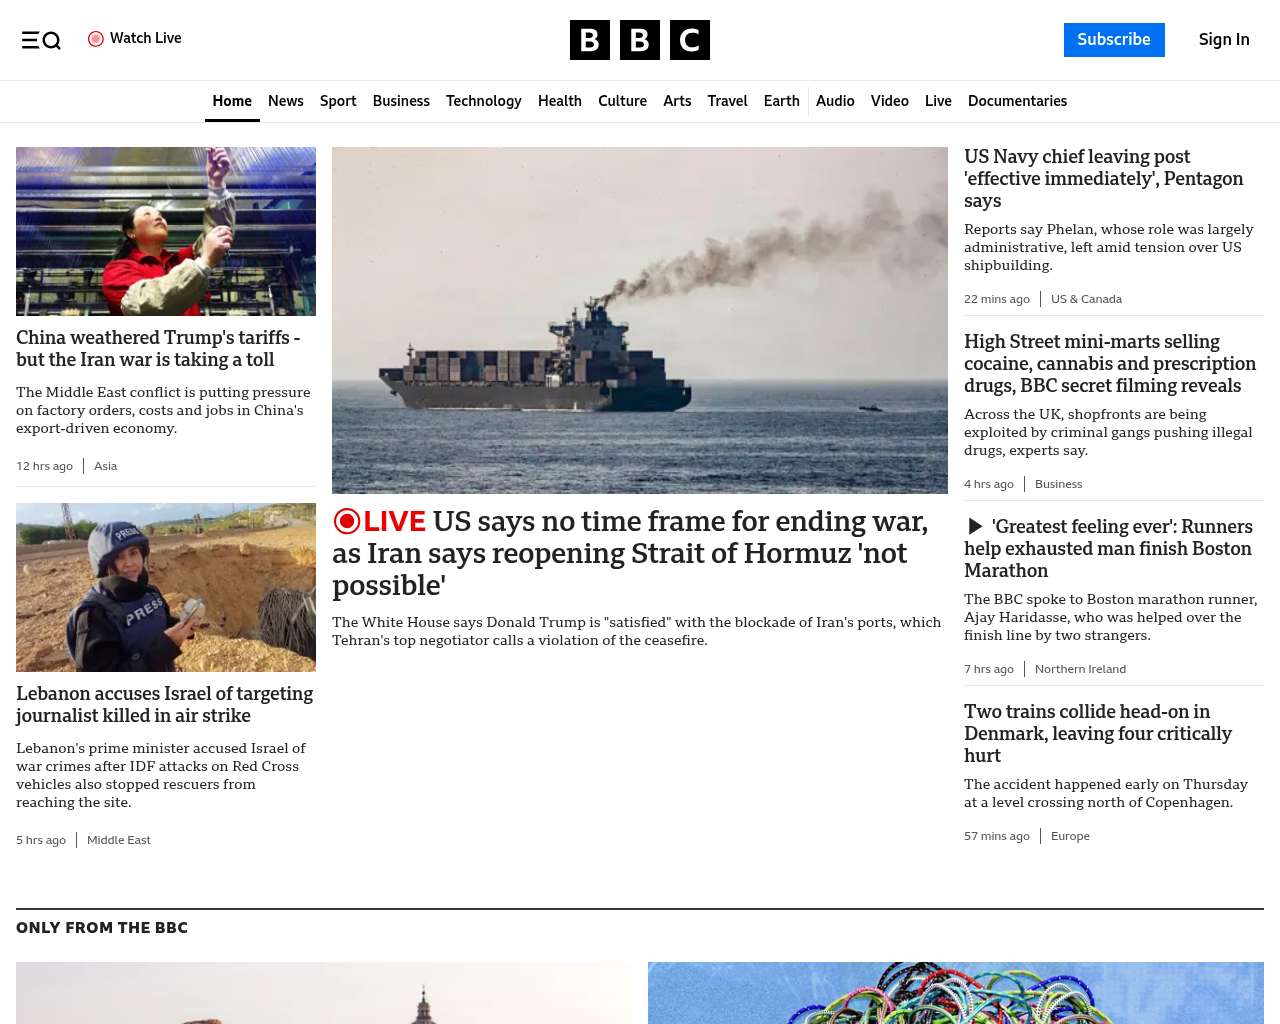Click the Northern Ireland category tag
The height and width of the screenshot is (1024, 1280).
click(1080, 669)
